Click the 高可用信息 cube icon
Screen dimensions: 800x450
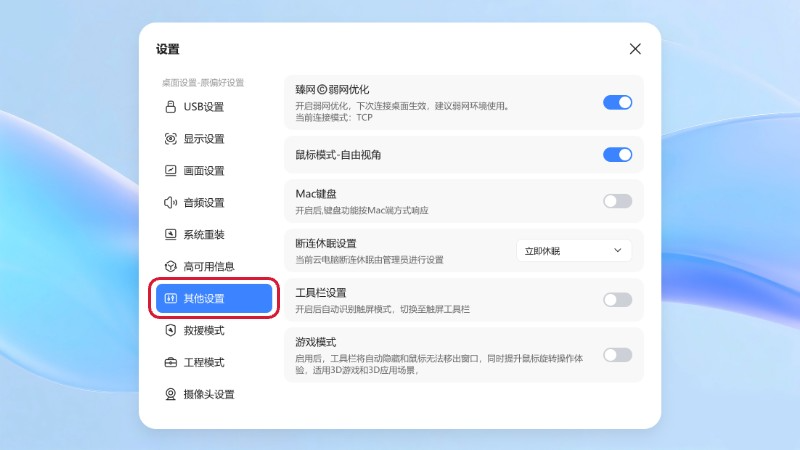(x=170, y=266)
